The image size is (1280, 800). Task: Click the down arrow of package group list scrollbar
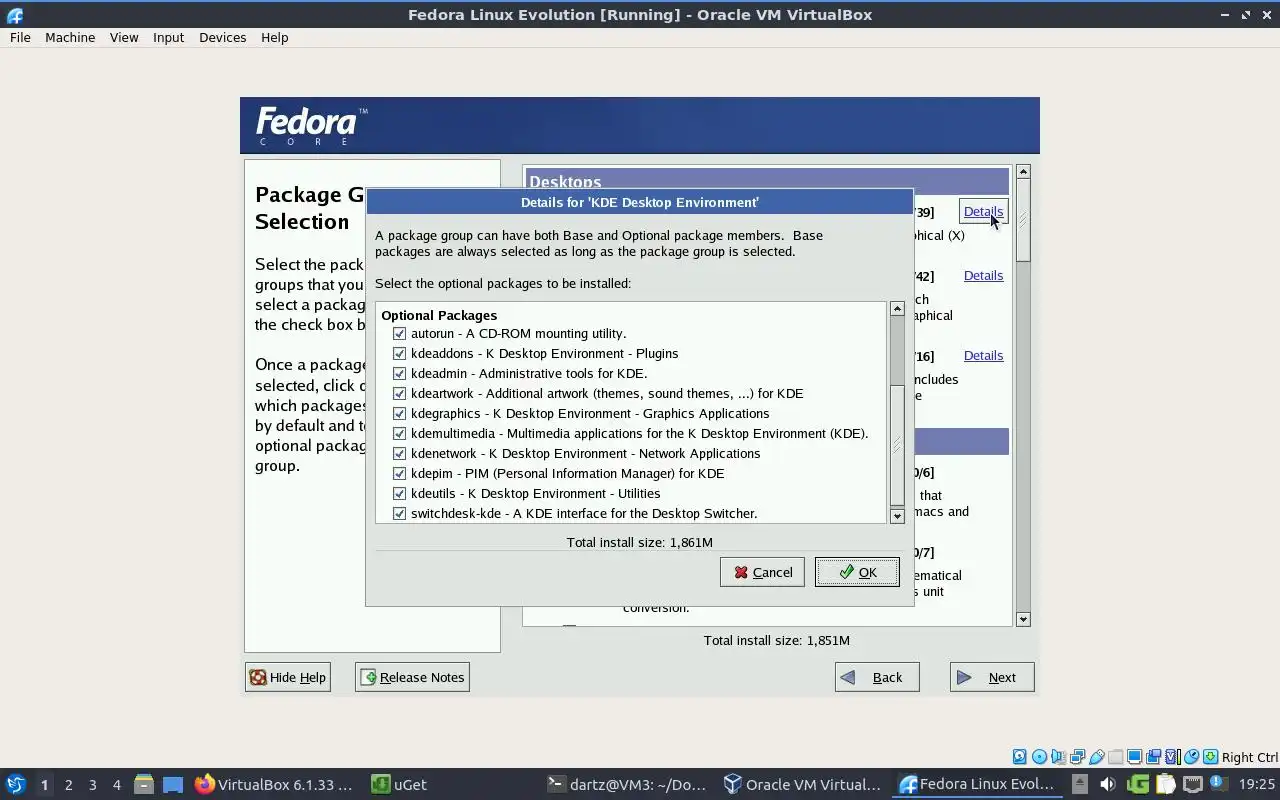point(1023,619)
